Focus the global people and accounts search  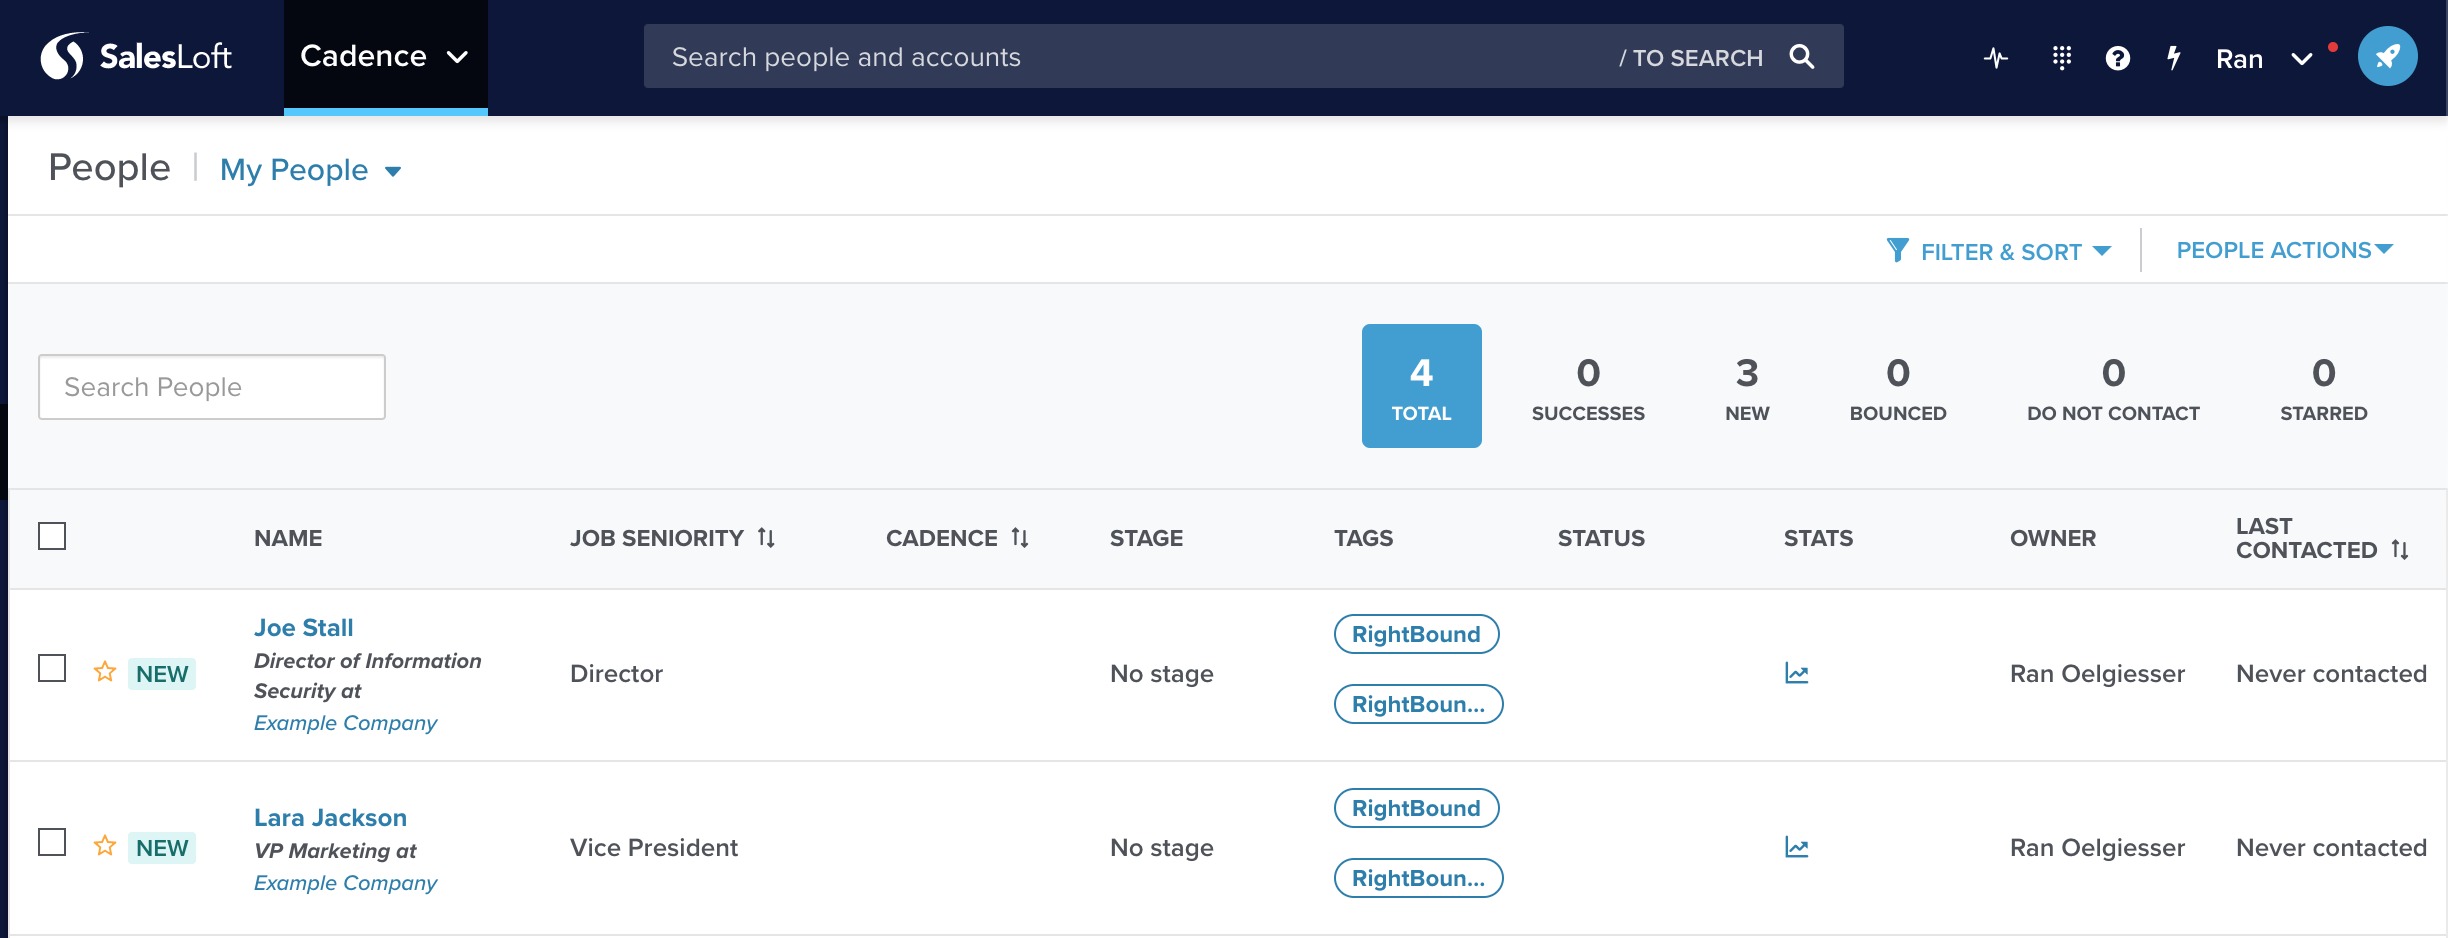pyautogui.click(x=1243, y=56)
